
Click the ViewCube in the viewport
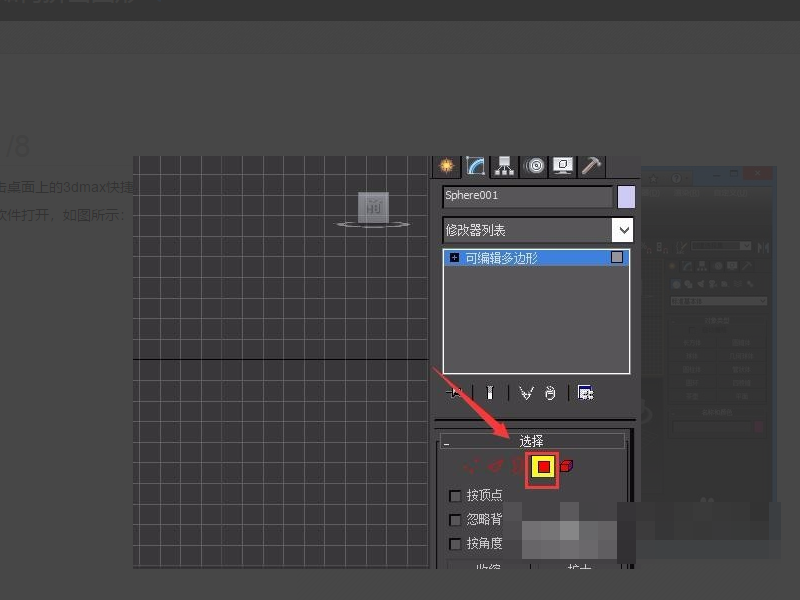(x=373, y=208)
